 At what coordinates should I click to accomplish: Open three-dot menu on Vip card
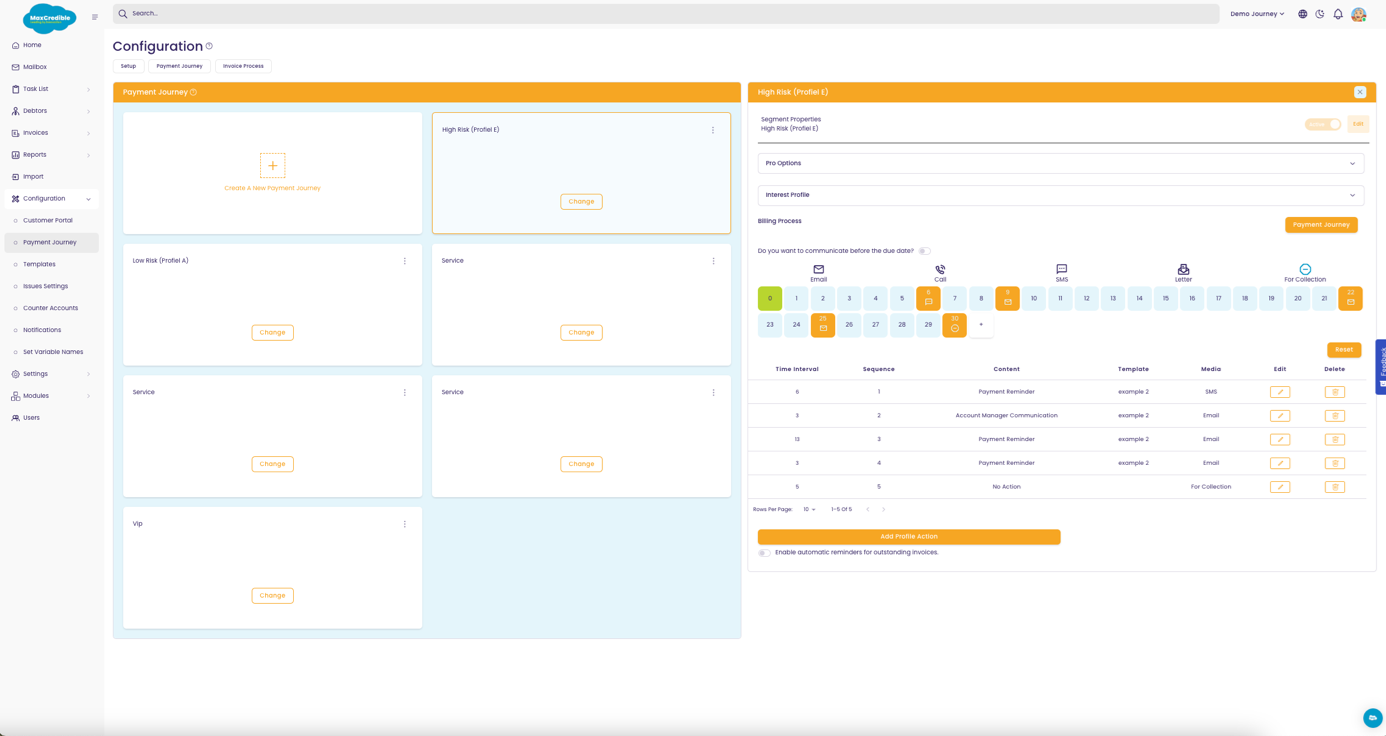(x=405, y=524)
